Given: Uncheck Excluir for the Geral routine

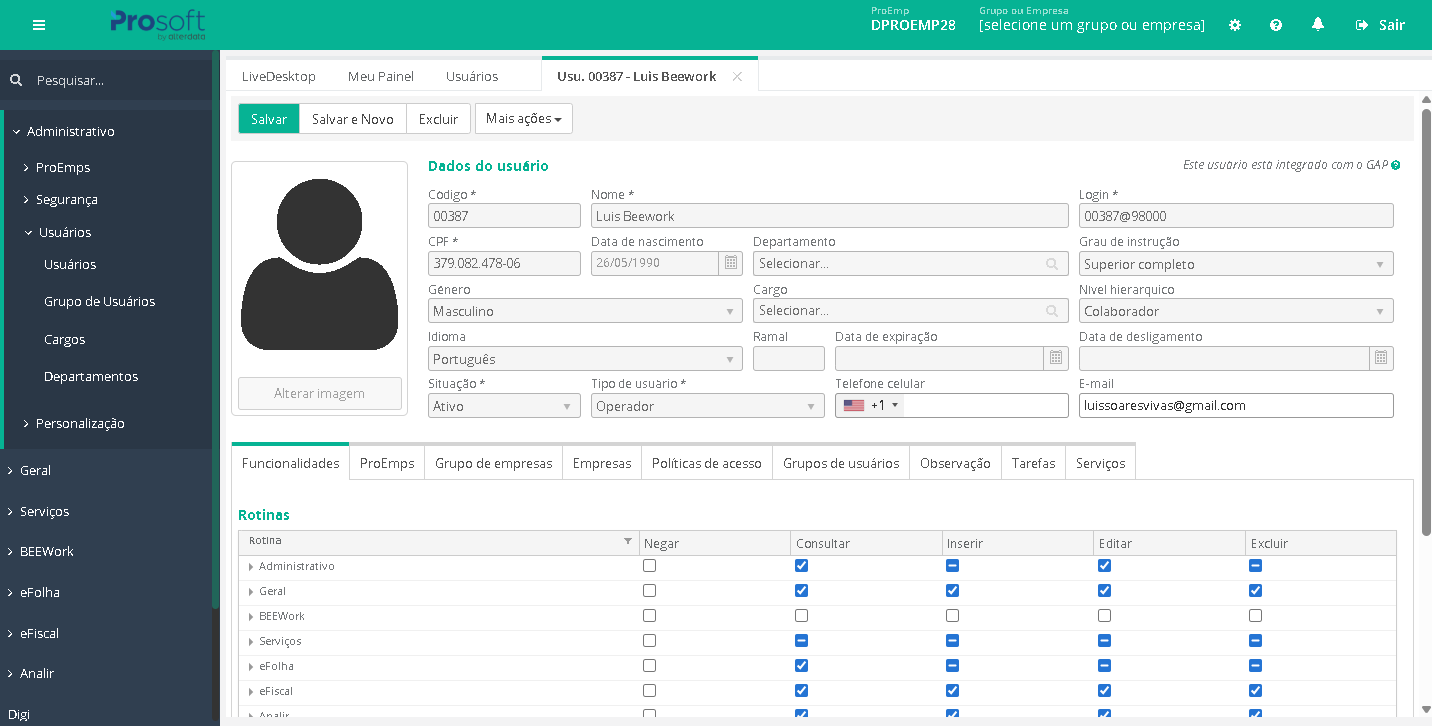Looking at the screenshot, I should pos(1255,591).
